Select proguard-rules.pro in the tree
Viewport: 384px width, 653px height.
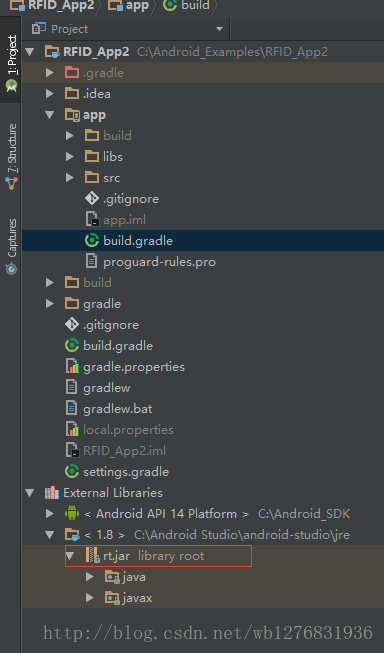160,262
